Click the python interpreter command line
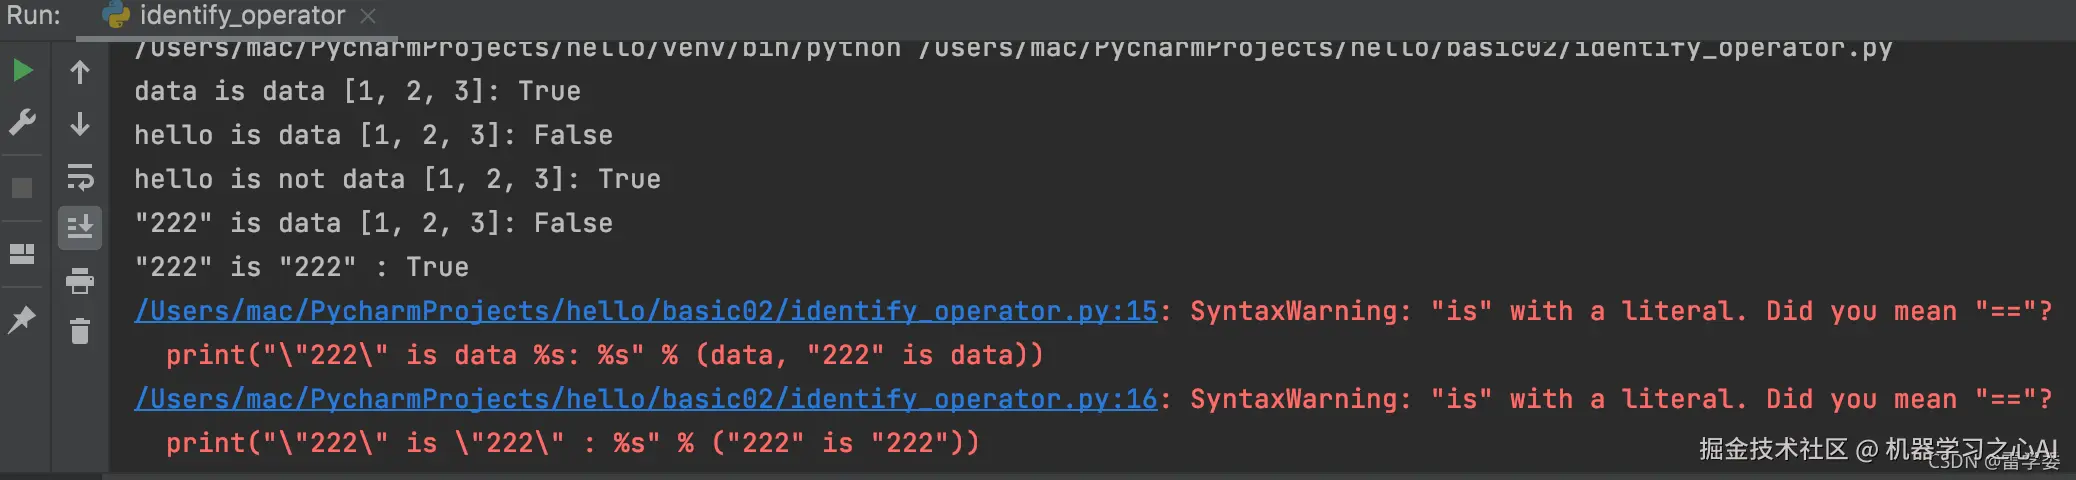 1013,47
